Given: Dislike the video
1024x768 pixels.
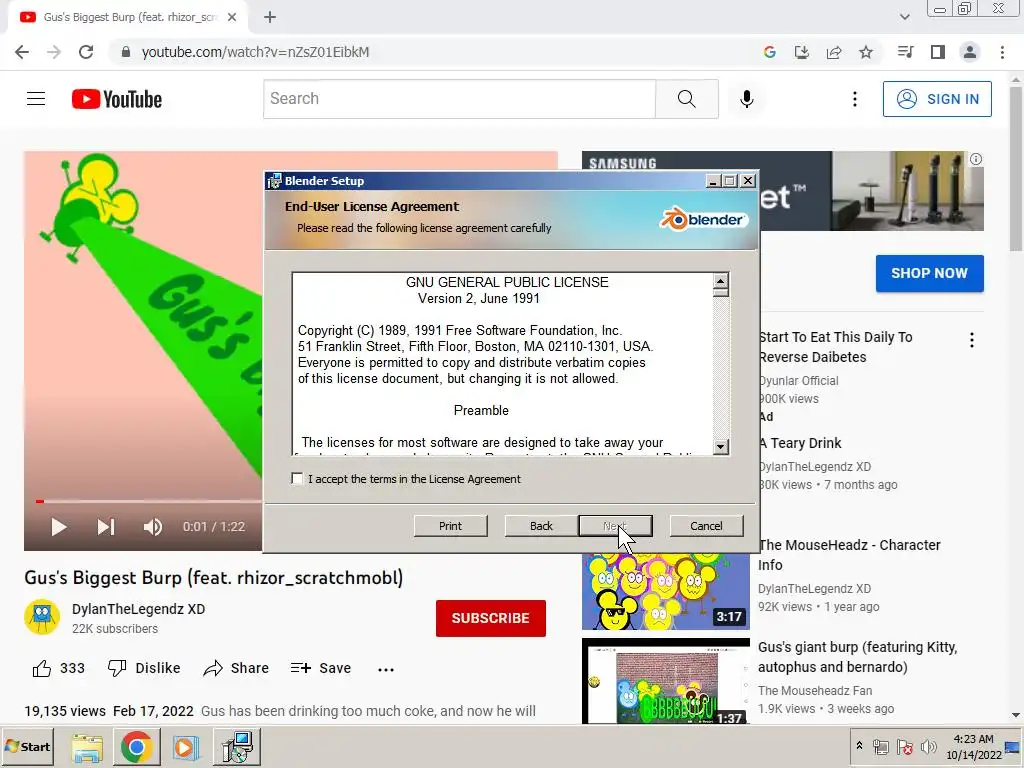Looking at the screenshot, I should (144, 668).
